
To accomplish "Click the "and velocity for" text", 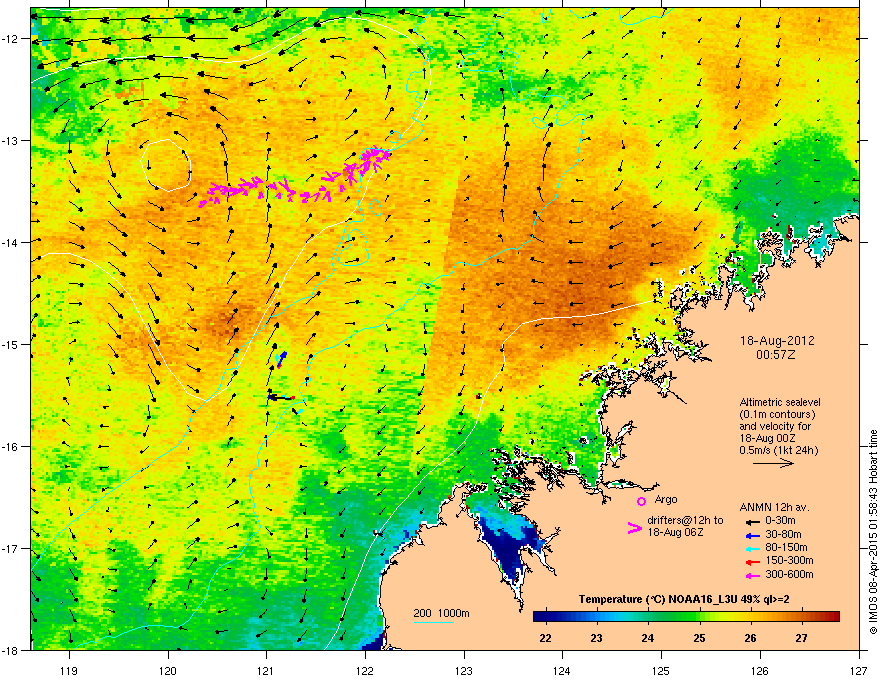I will [x=773, y=426].
